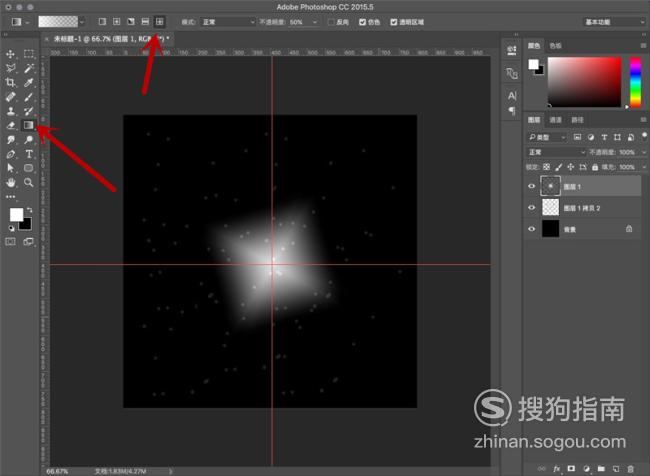650x476 pixels.
Task: Open the gradient picker dropdown arrow
Action: 82,22
